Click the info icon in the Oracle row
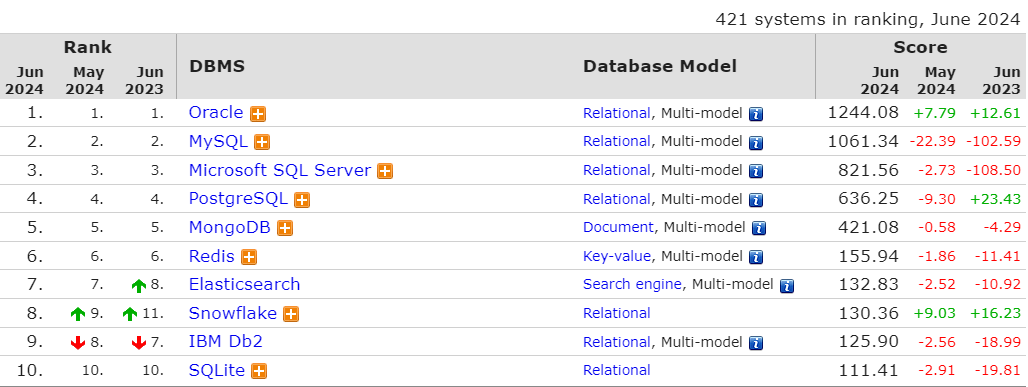Viewport: 1028px width, 387px height. (756, 114)
